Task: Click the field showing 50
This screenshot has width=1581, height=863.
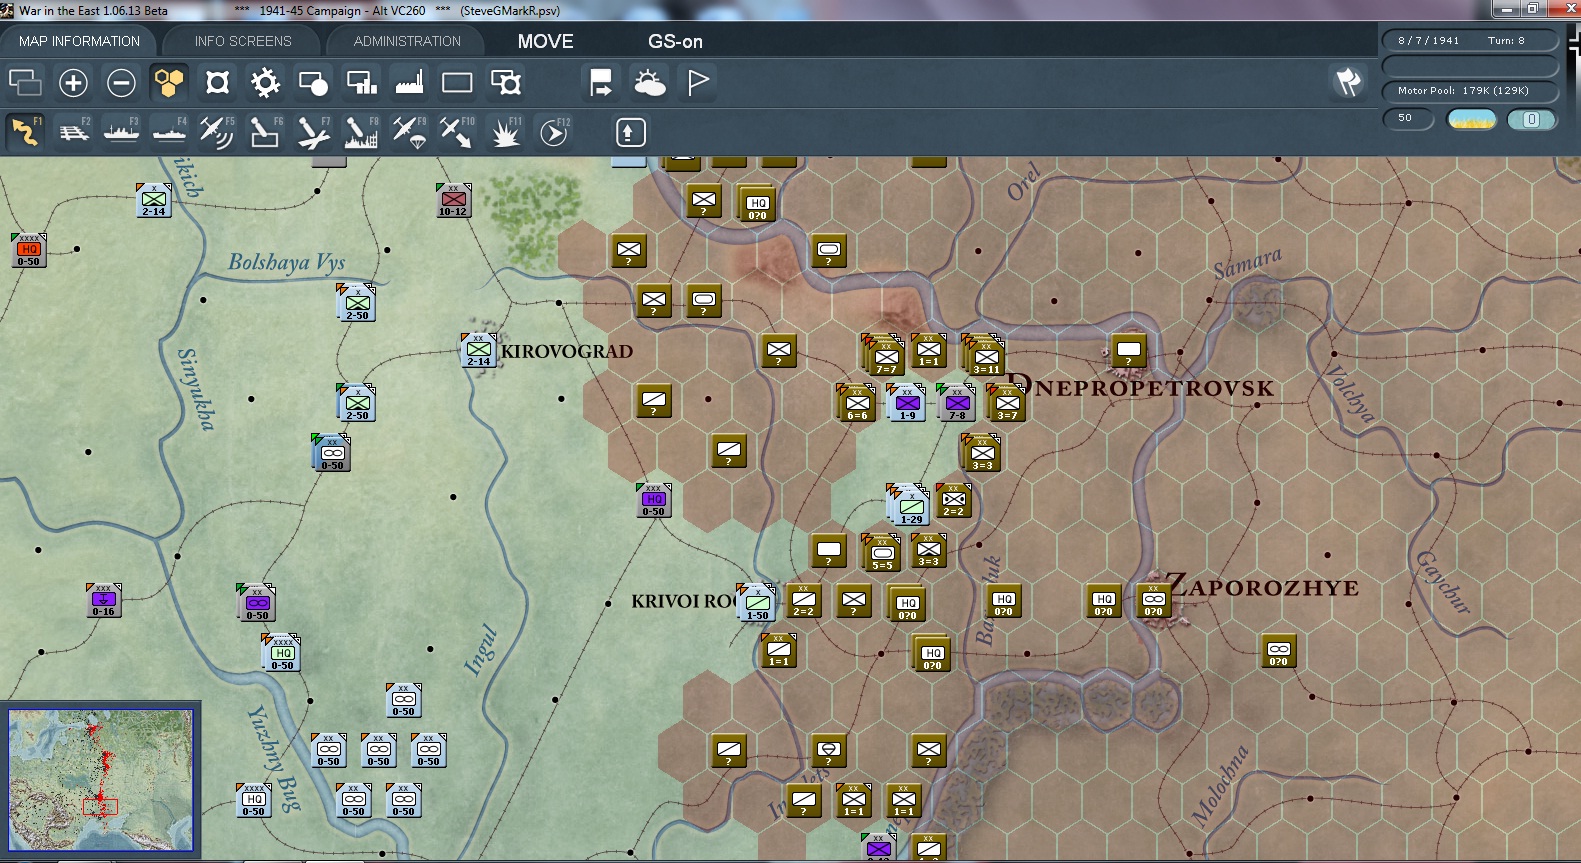Action: tap(1408, 119)
